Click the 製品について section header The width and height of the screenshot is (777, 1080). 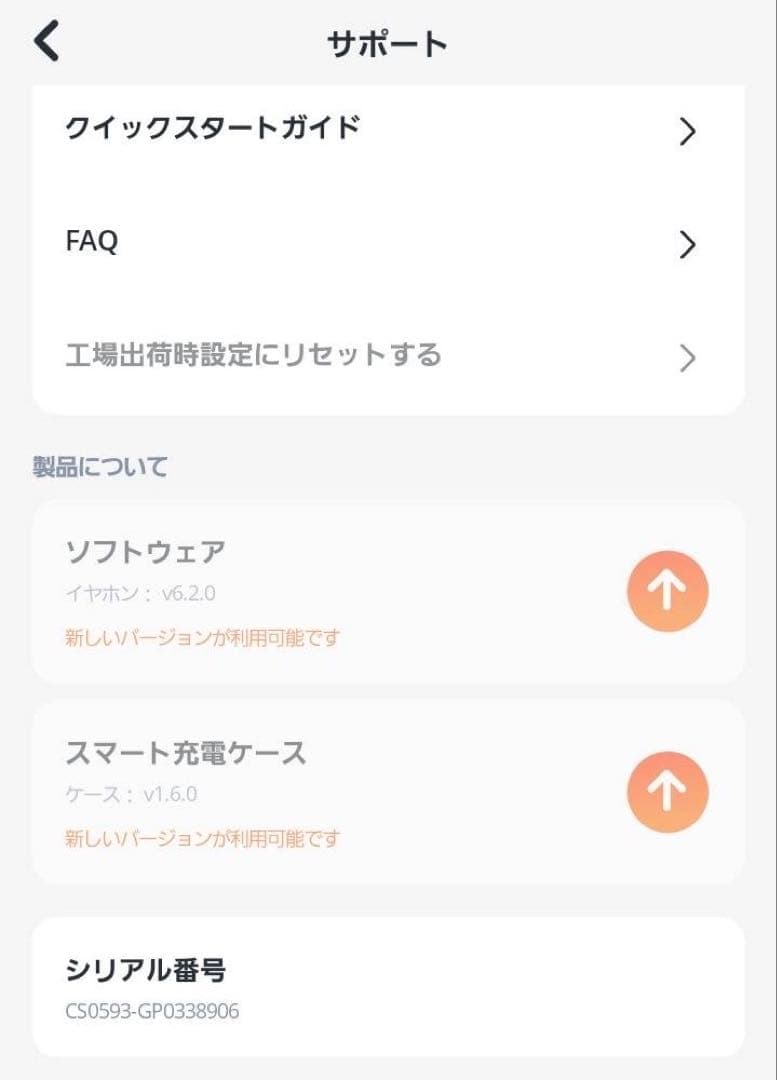(x=100, y=467)
